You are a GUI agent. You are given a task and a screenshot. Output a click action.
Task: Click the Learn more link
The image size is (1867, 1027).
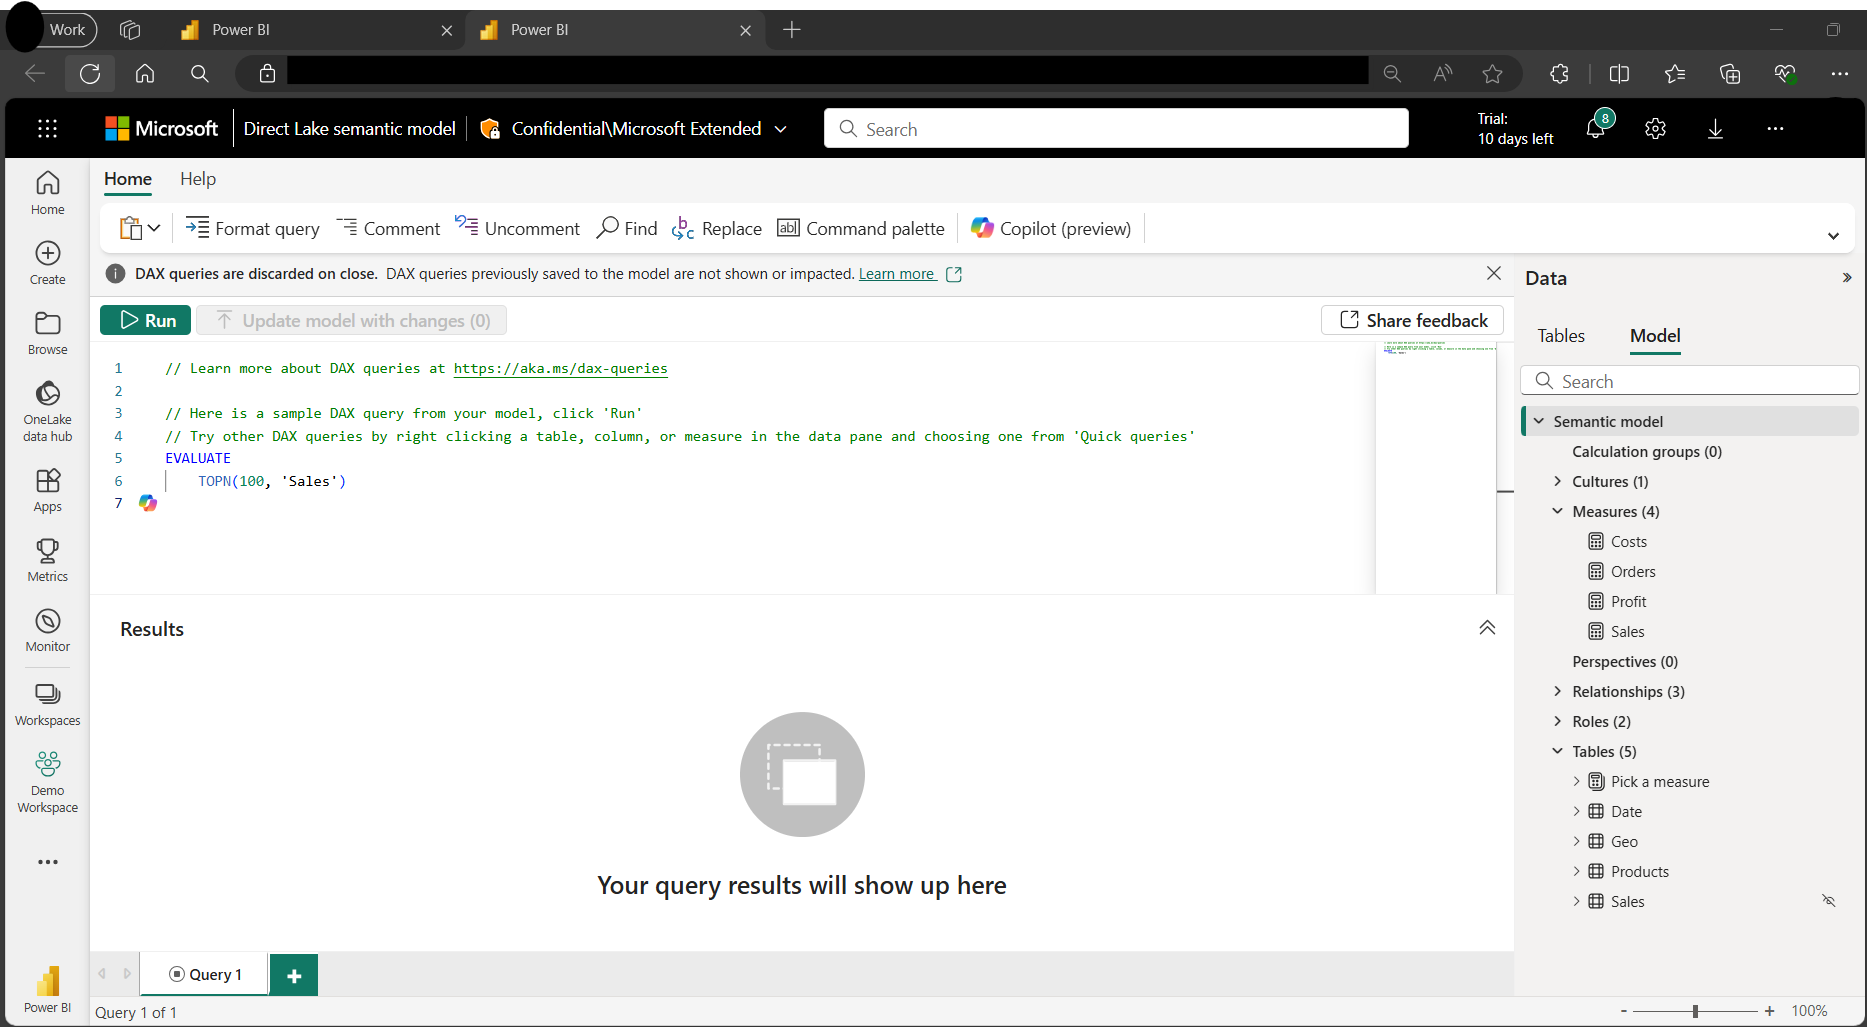(x=896, y=274)
